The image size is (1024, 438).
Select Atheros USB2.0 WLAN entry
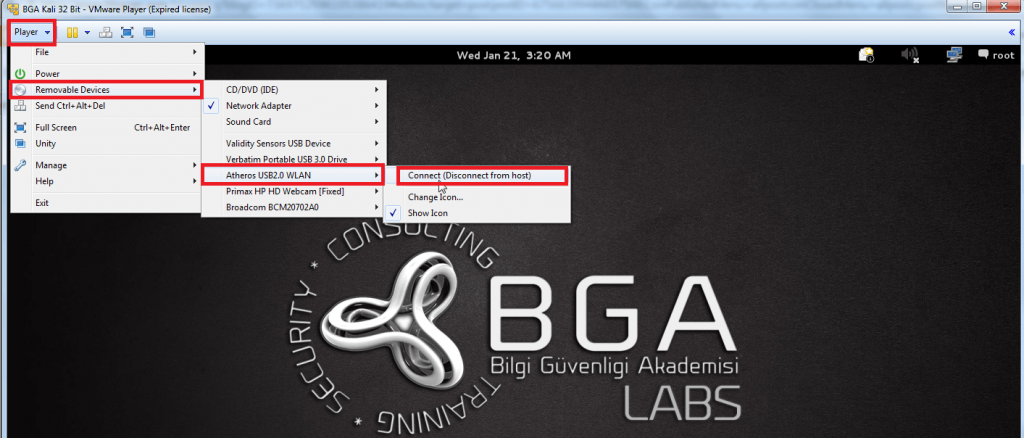click(x=293, y=175)
